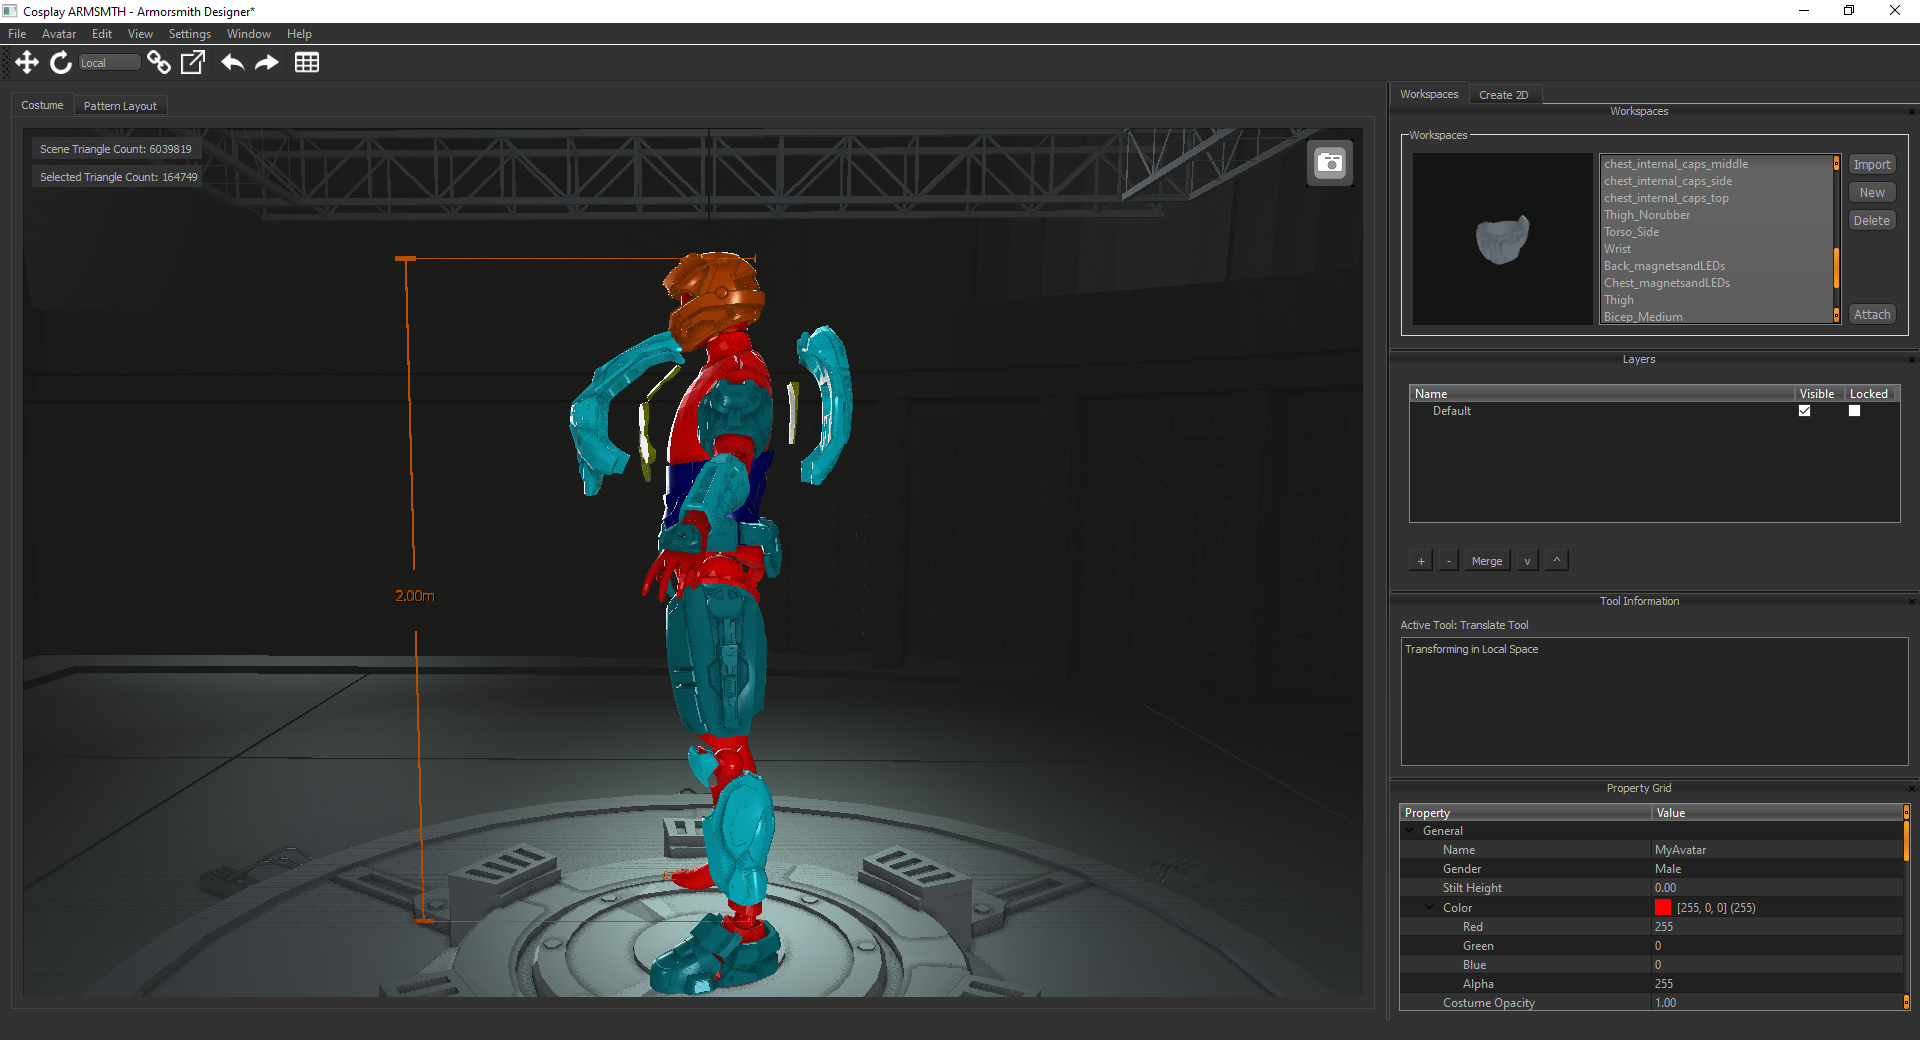
Task: Open the View menu
Action: click(x=140, y=34)
